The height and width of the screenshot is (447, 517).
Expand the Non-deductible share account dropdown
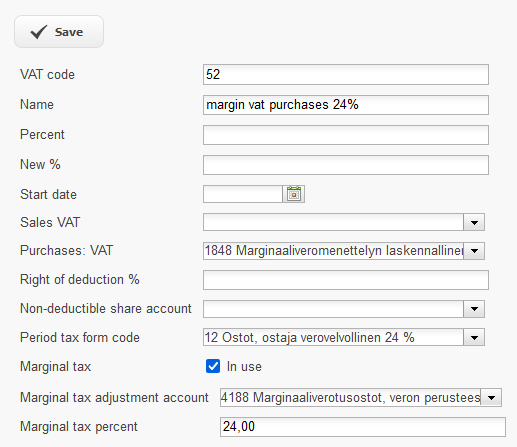coord(474,309)
